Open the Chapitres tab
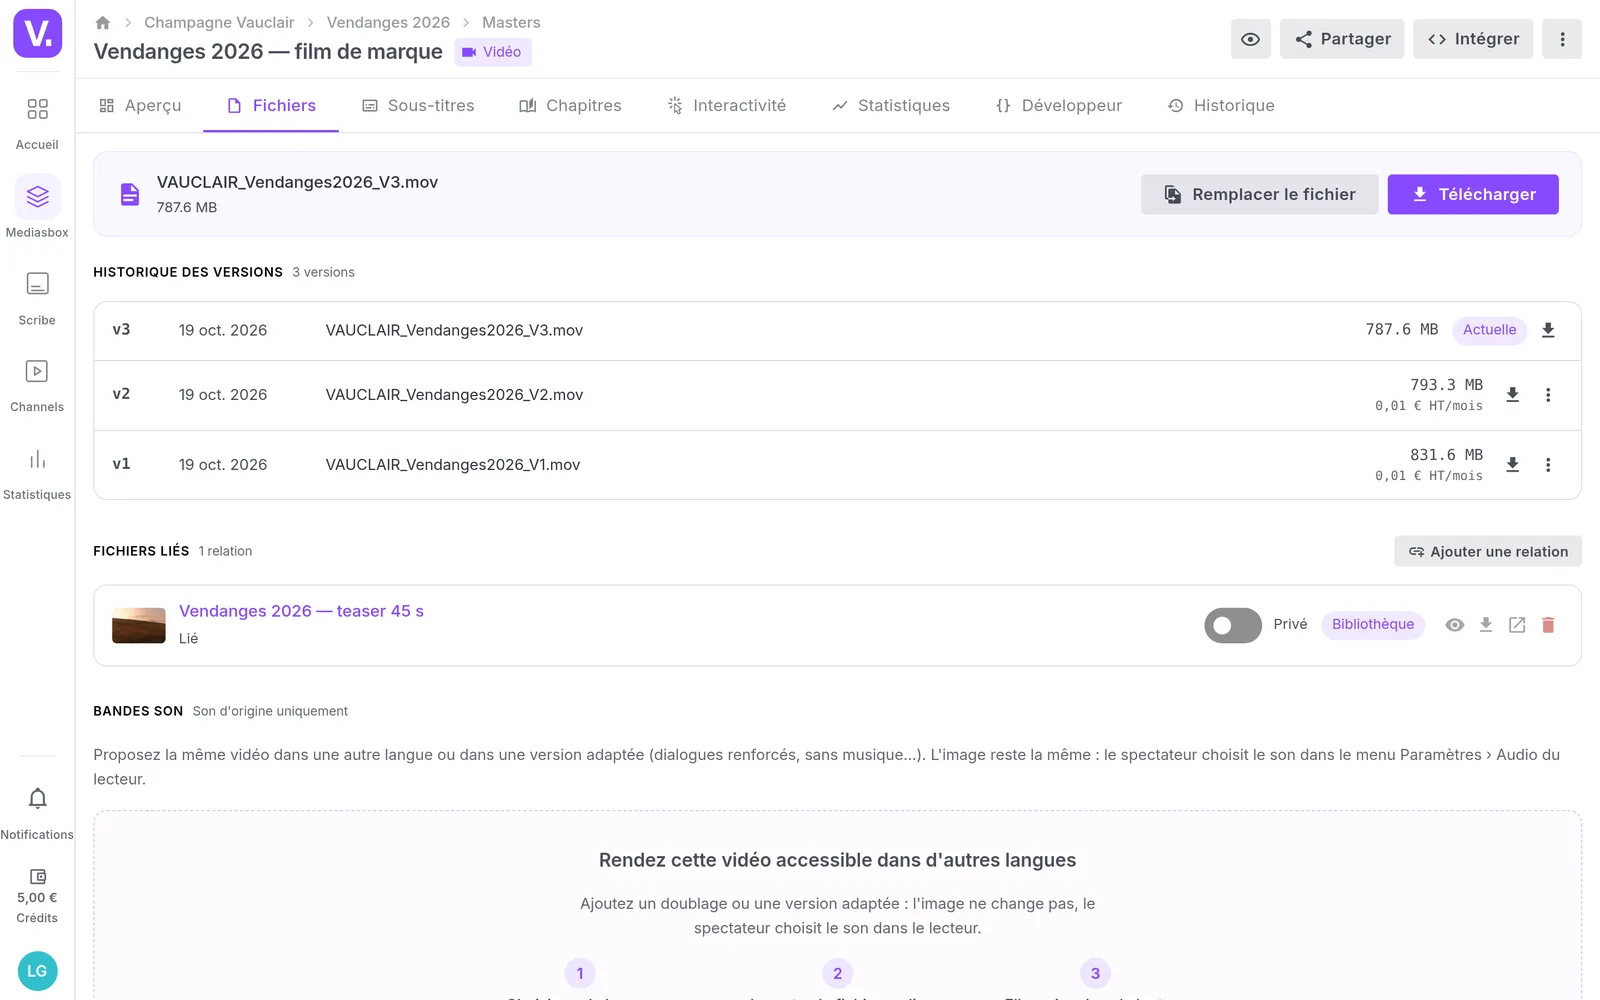Image resolution: width=1600 pixels, height=1000 pixels. pyautogui.click(x=570, y=106)
